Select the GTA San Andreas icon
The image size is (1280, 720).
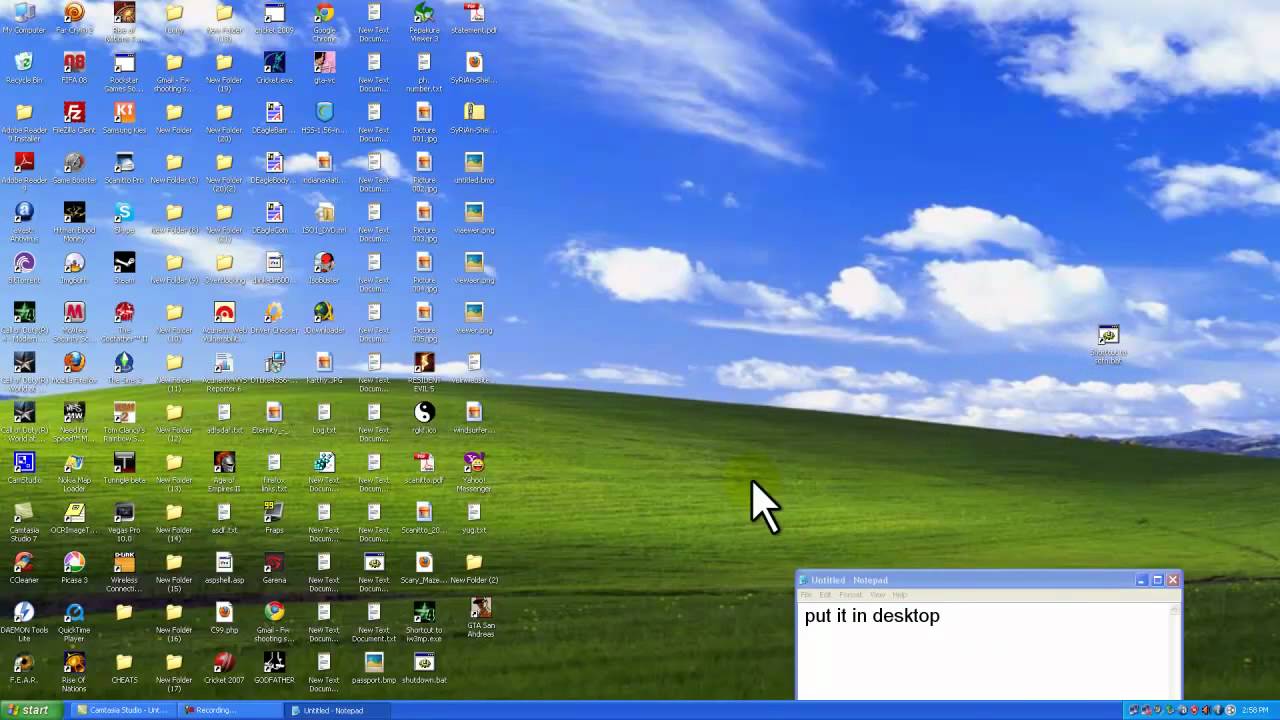click(481, 619)
